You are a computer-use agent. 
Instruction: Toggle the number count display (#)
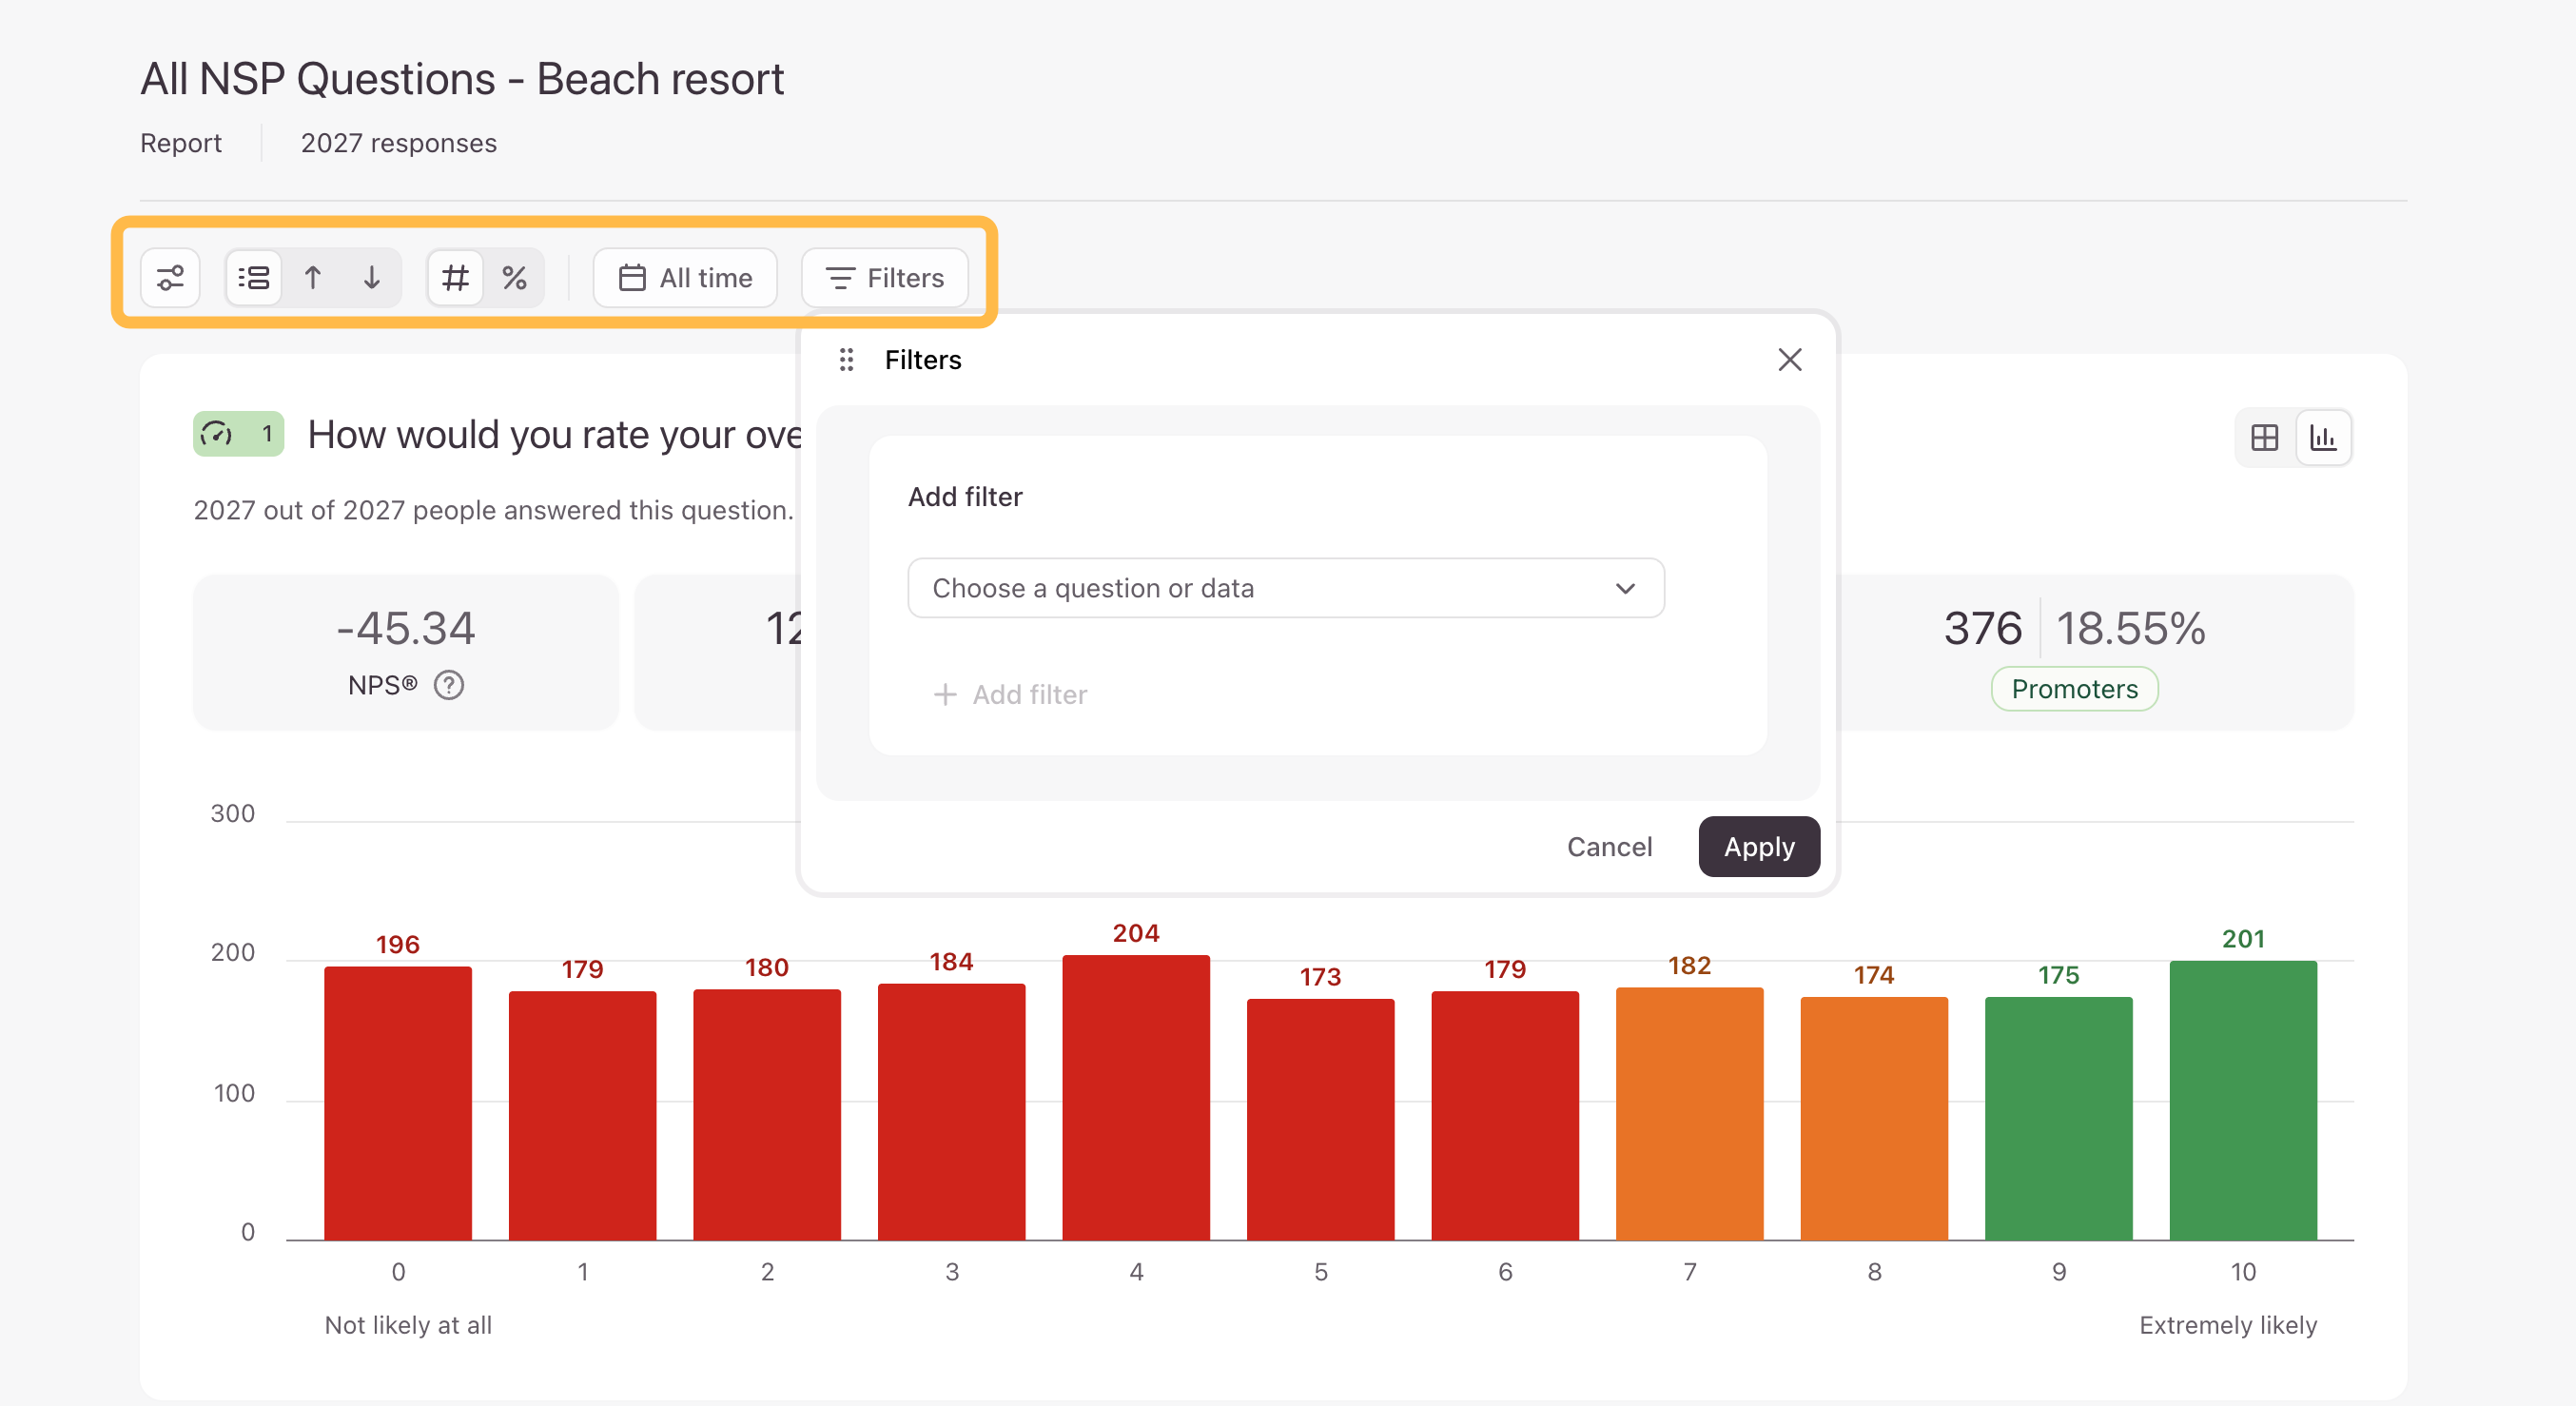(x=456, y=277)
